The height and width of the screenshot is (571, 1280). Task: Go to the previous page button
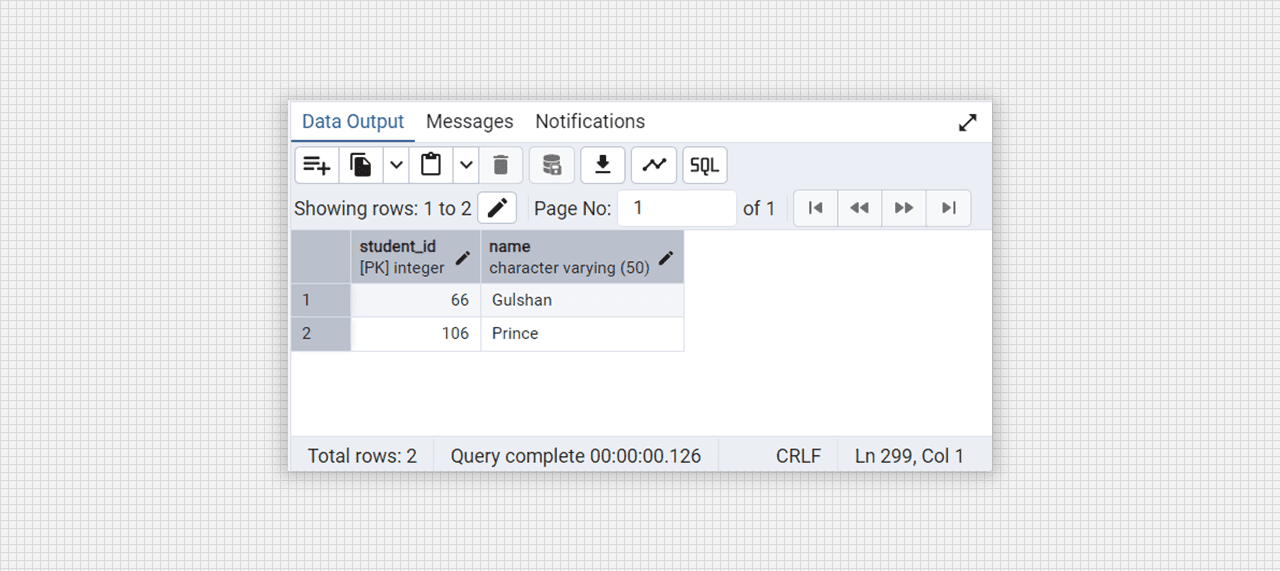859,208
